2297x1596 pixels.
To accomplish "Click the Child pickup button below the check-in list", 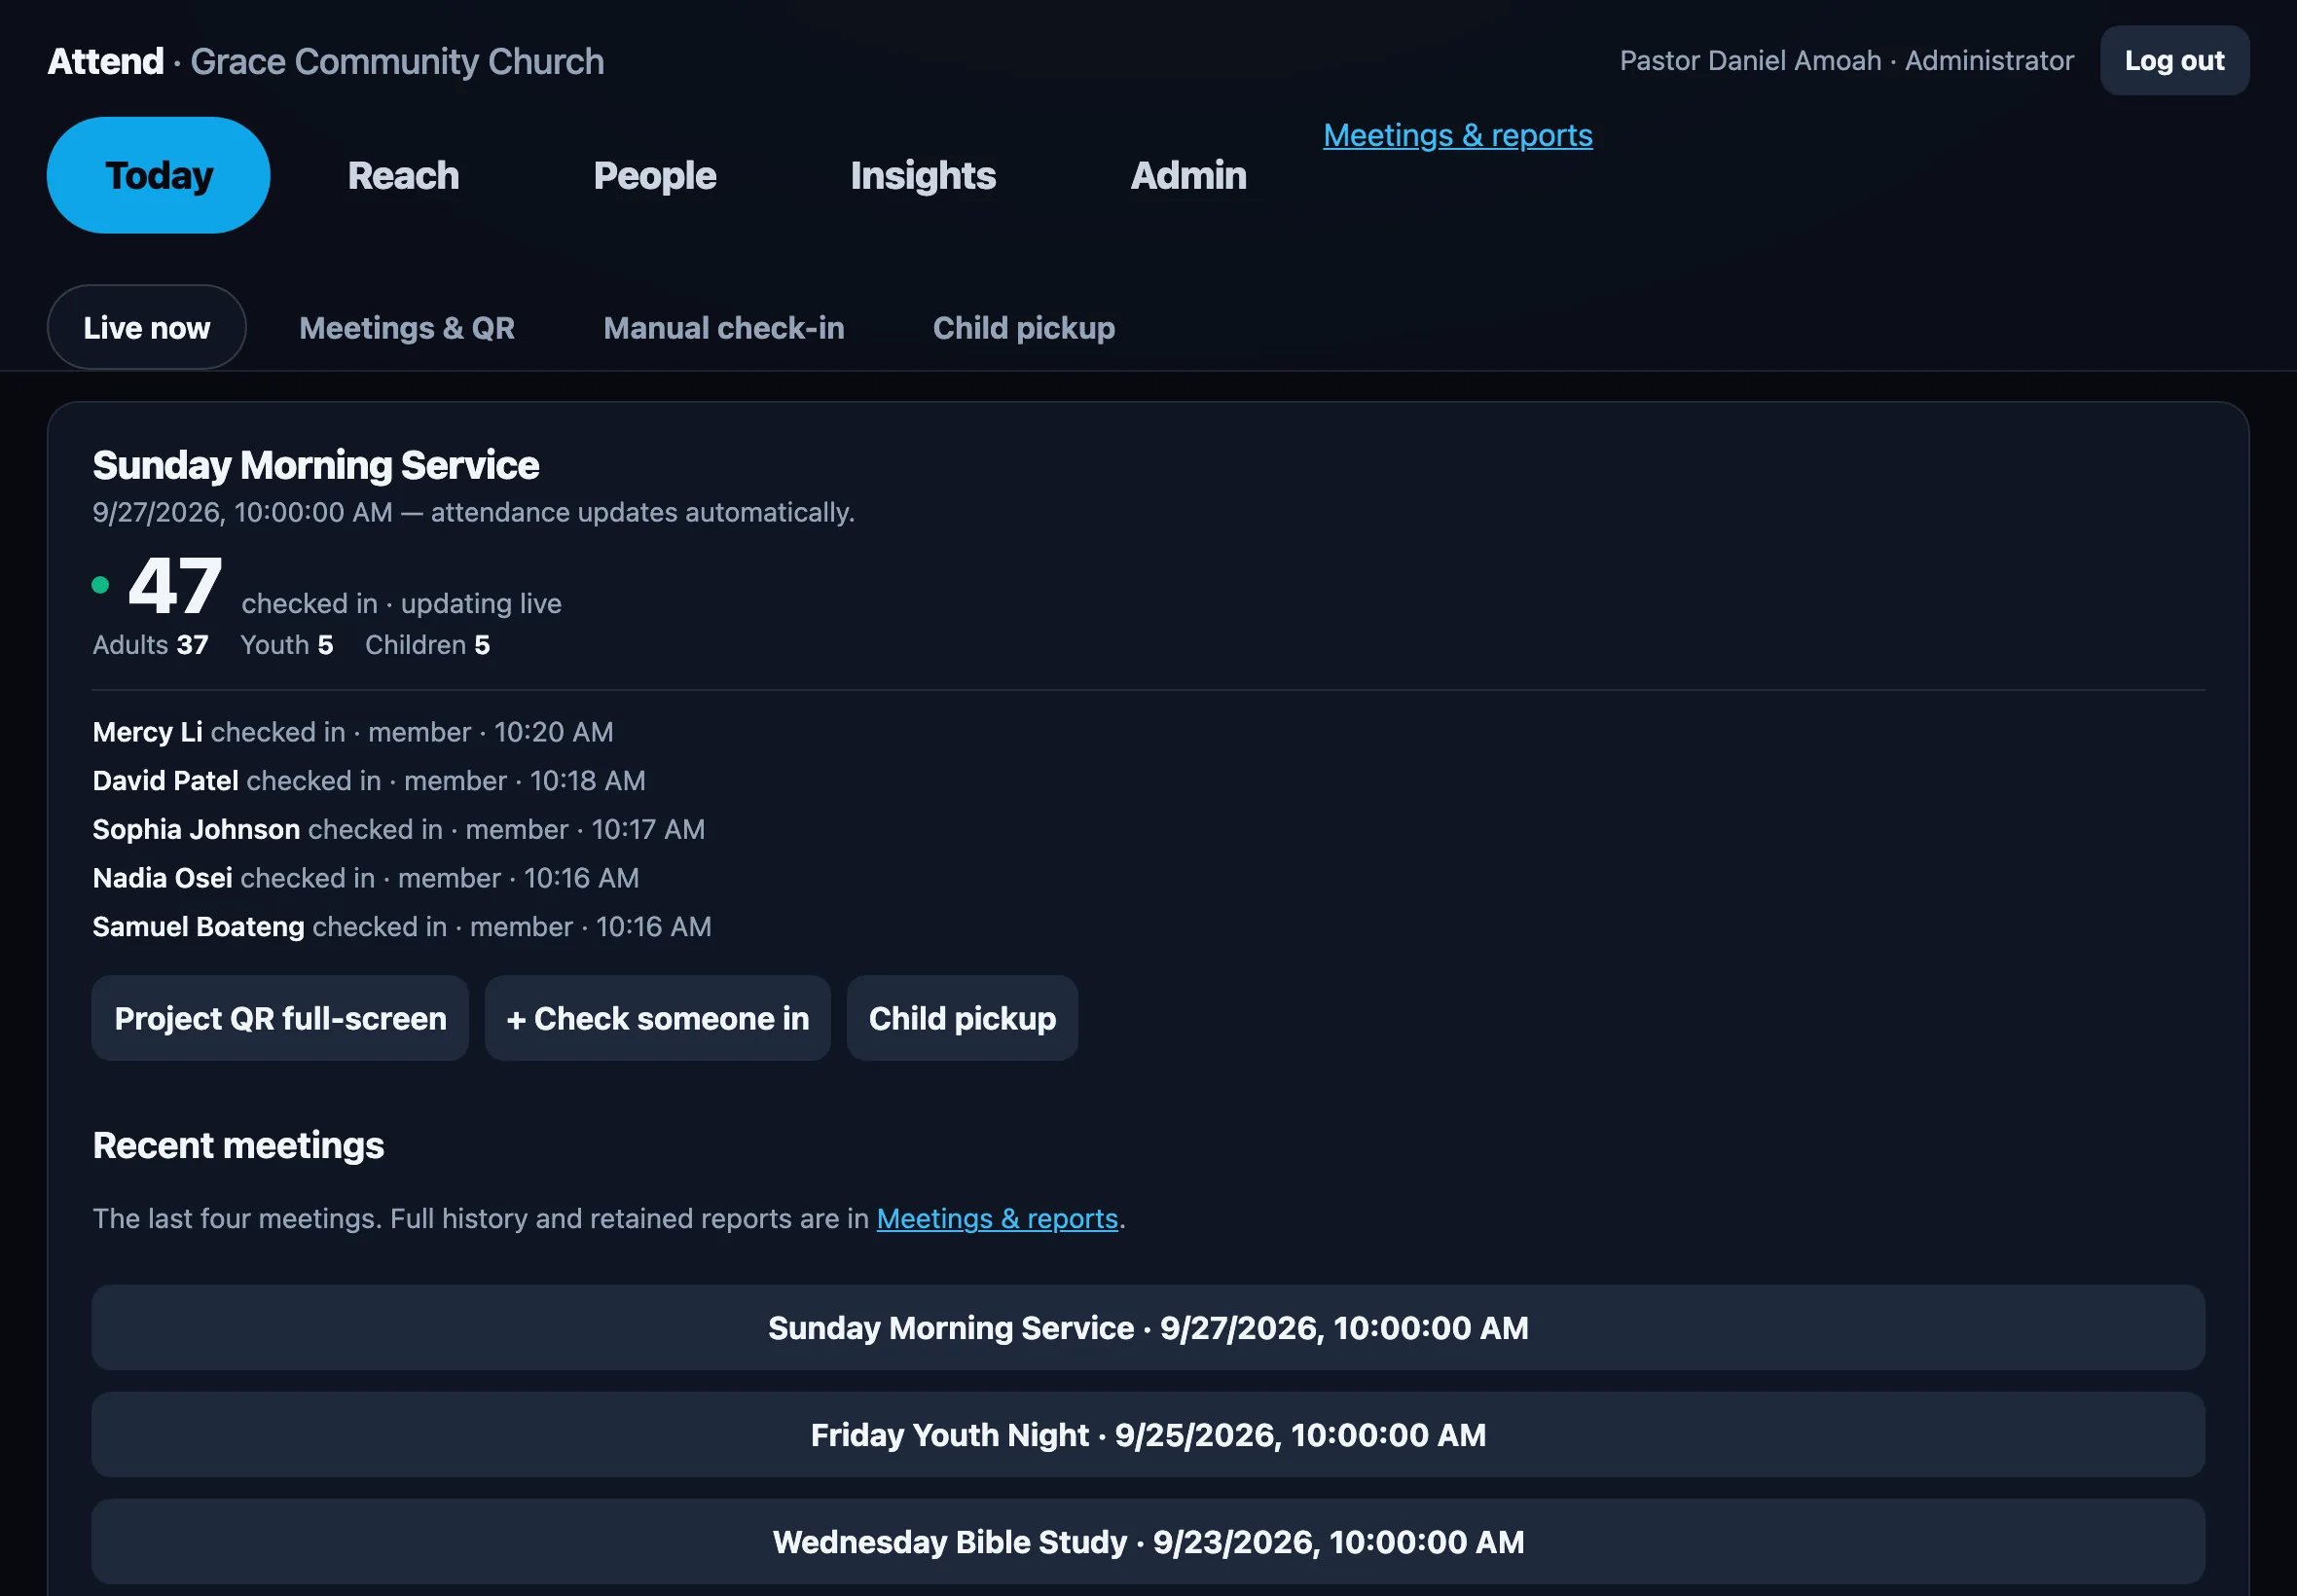I will pyautogui.click(x=962, y=1018).
